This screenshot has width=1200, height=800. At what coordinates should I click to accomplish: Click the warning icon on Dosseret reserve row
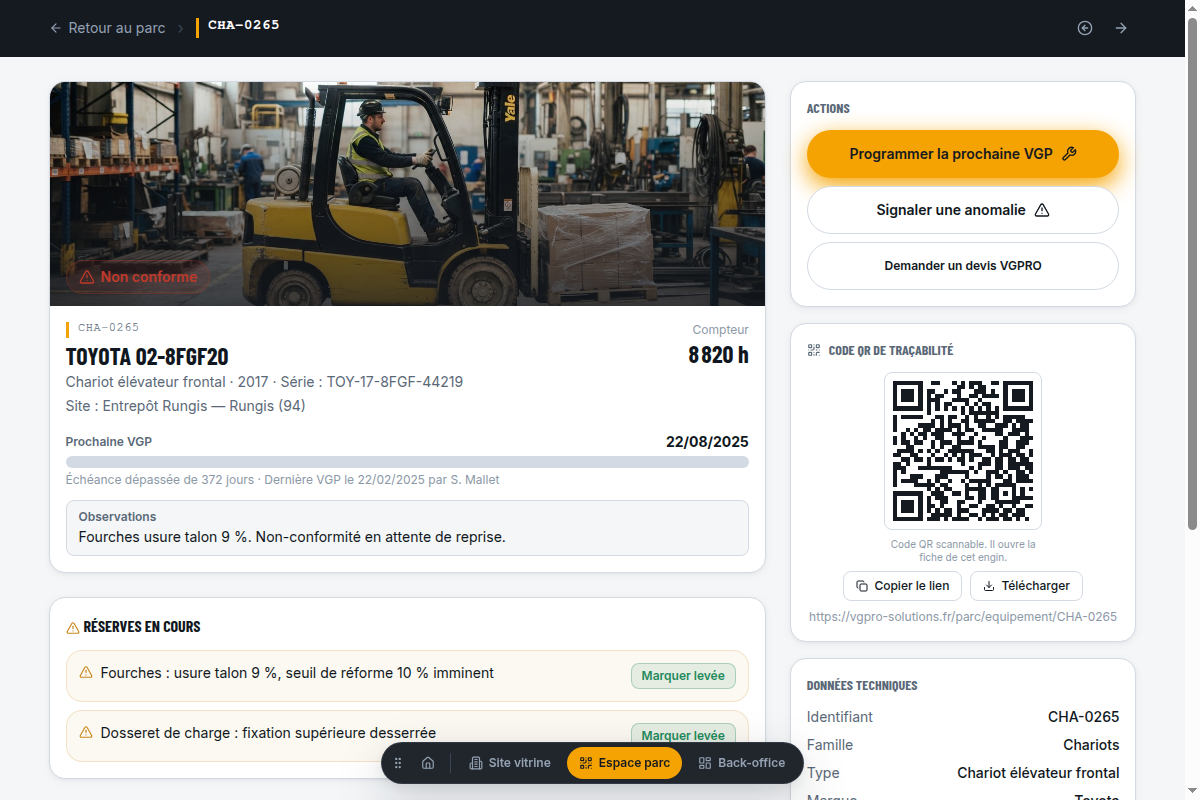[x=86, y=732]
